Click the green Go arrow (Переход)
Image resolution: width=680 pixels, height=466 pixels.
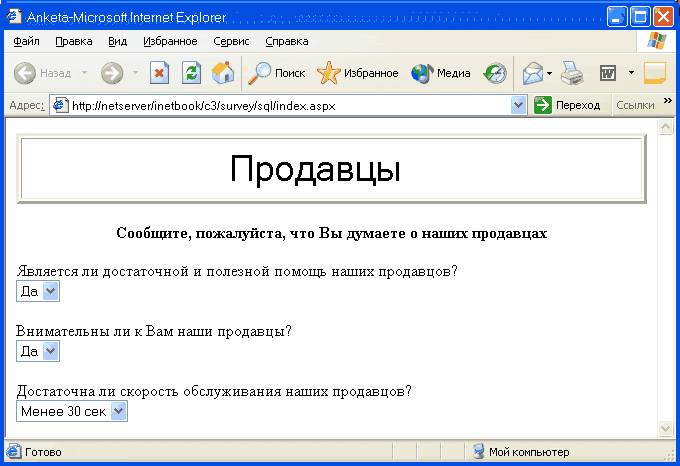coord(543,105)
